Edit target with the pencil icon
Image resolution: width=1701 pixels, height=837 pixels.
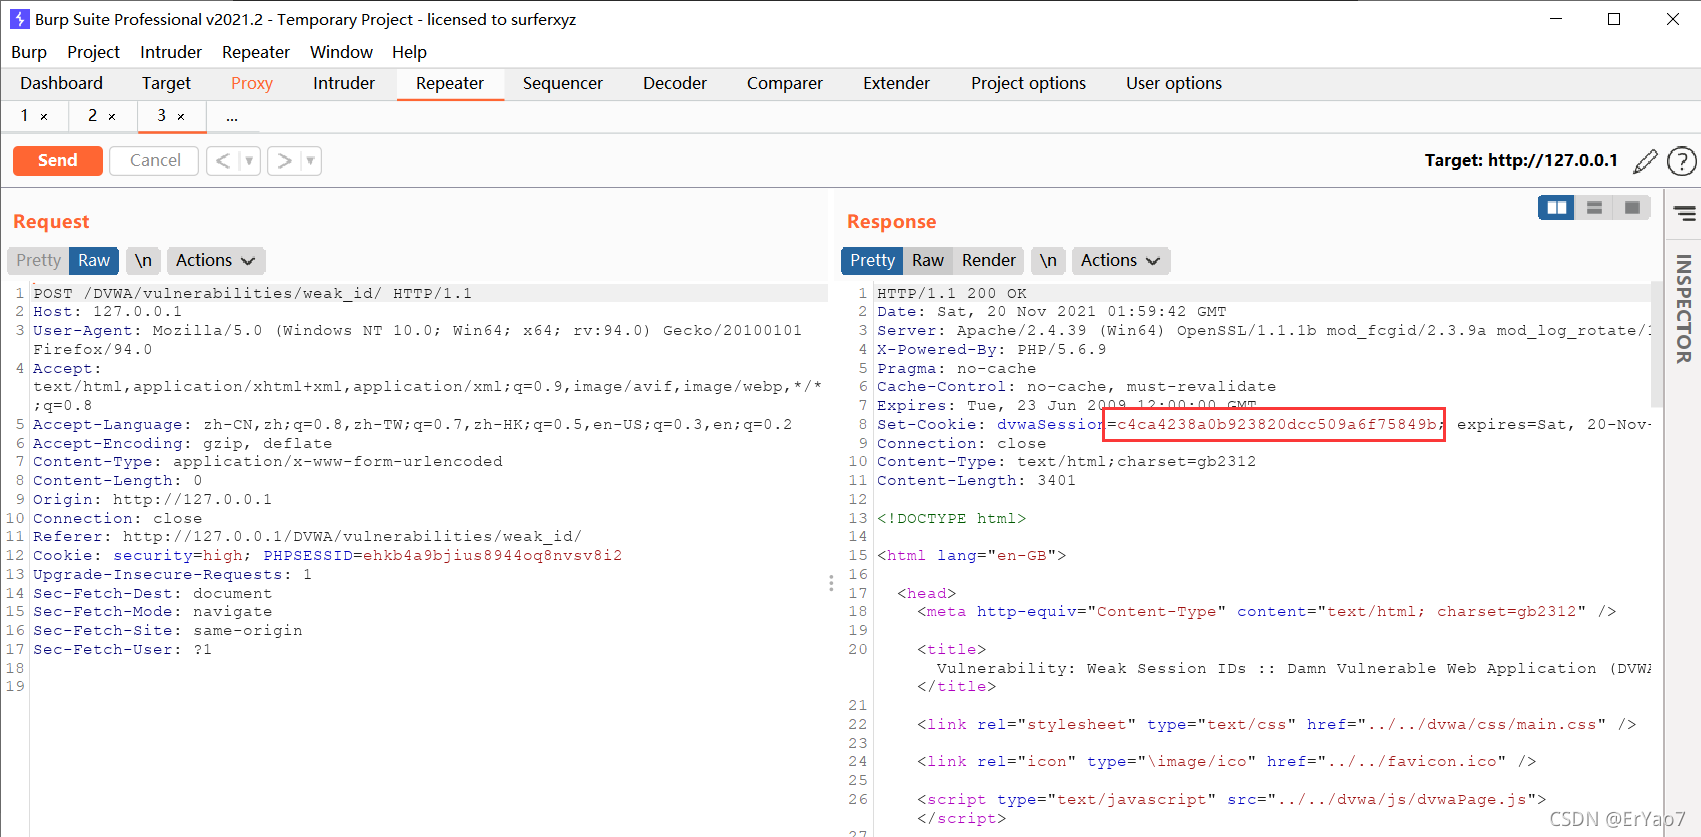[1645, 160]
